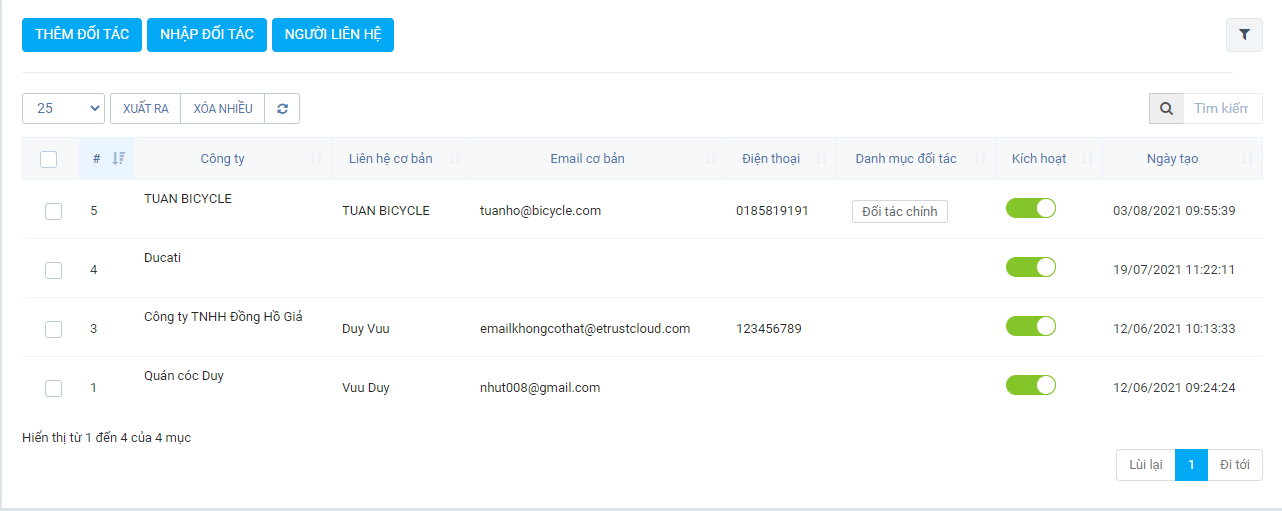
Task: Turn off Ducati activation switch
Action: pos(1031,267)
